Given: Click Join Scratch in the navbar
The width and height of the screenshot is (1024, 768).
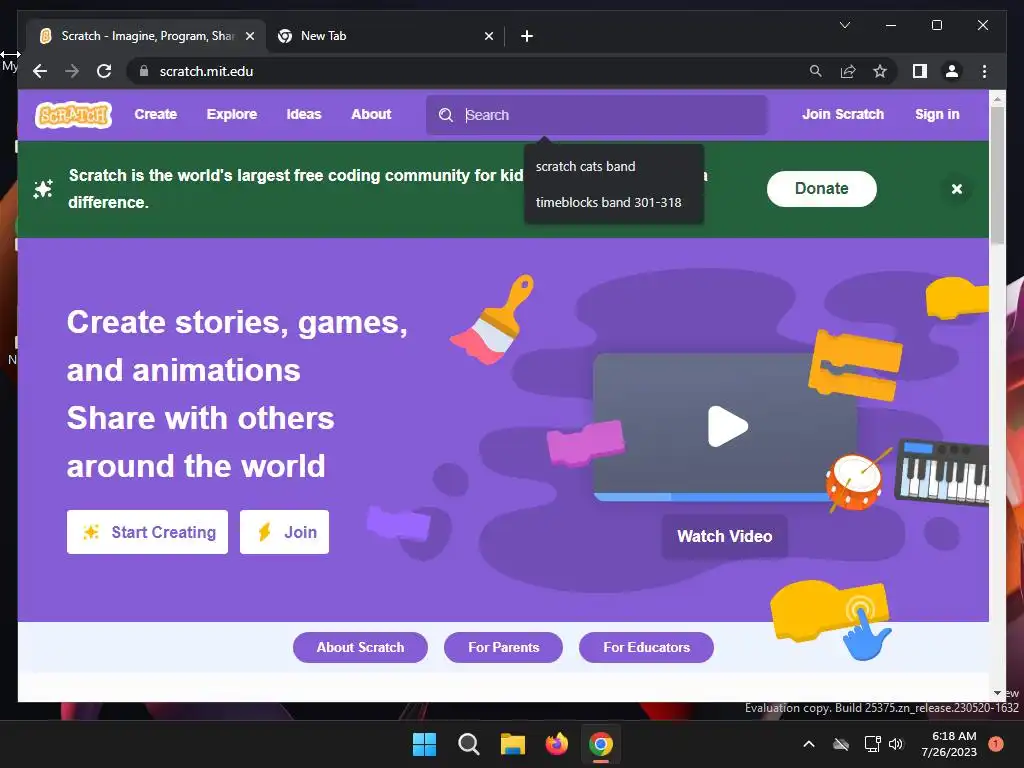Looking at the screenshot, I should click(842, 114).
